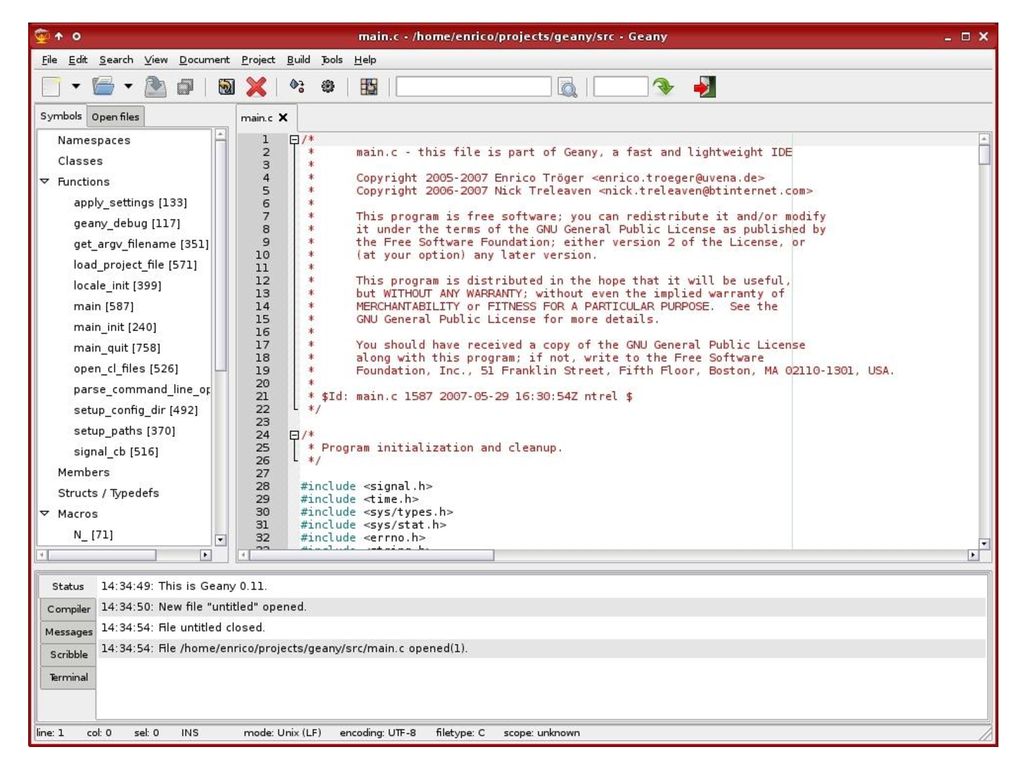Jump to setup_config_dir [492] symbol
The height and width of the screenshot is (768, 1024).
136,410
